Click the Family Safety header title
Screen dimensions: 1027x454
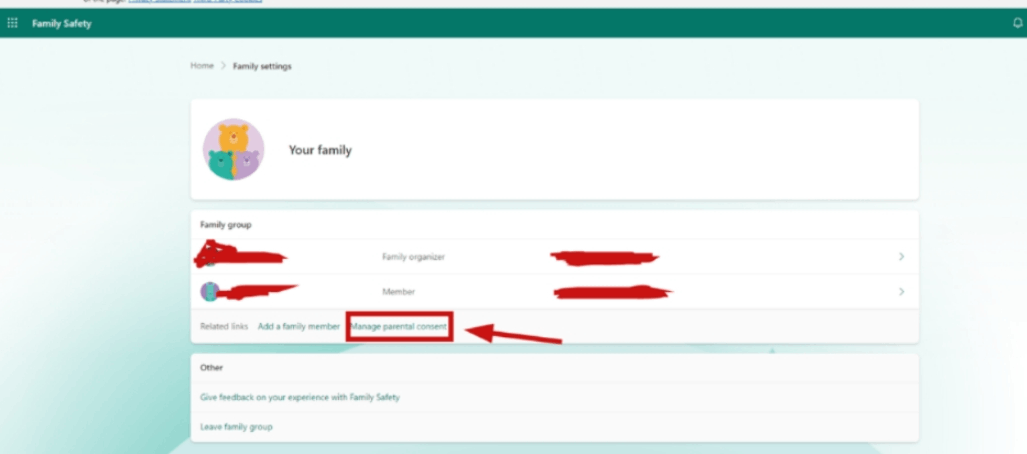62,24
